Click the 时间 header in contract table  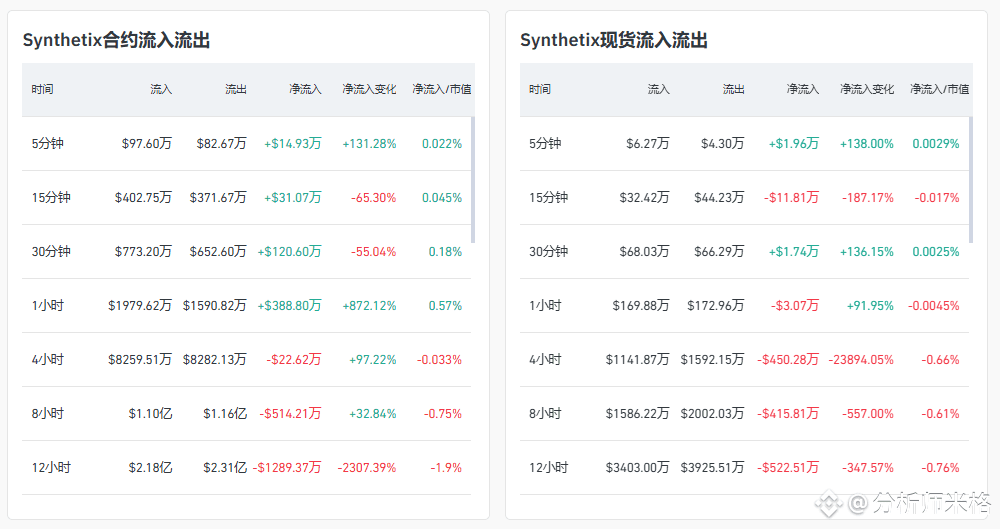coord(42,89)
